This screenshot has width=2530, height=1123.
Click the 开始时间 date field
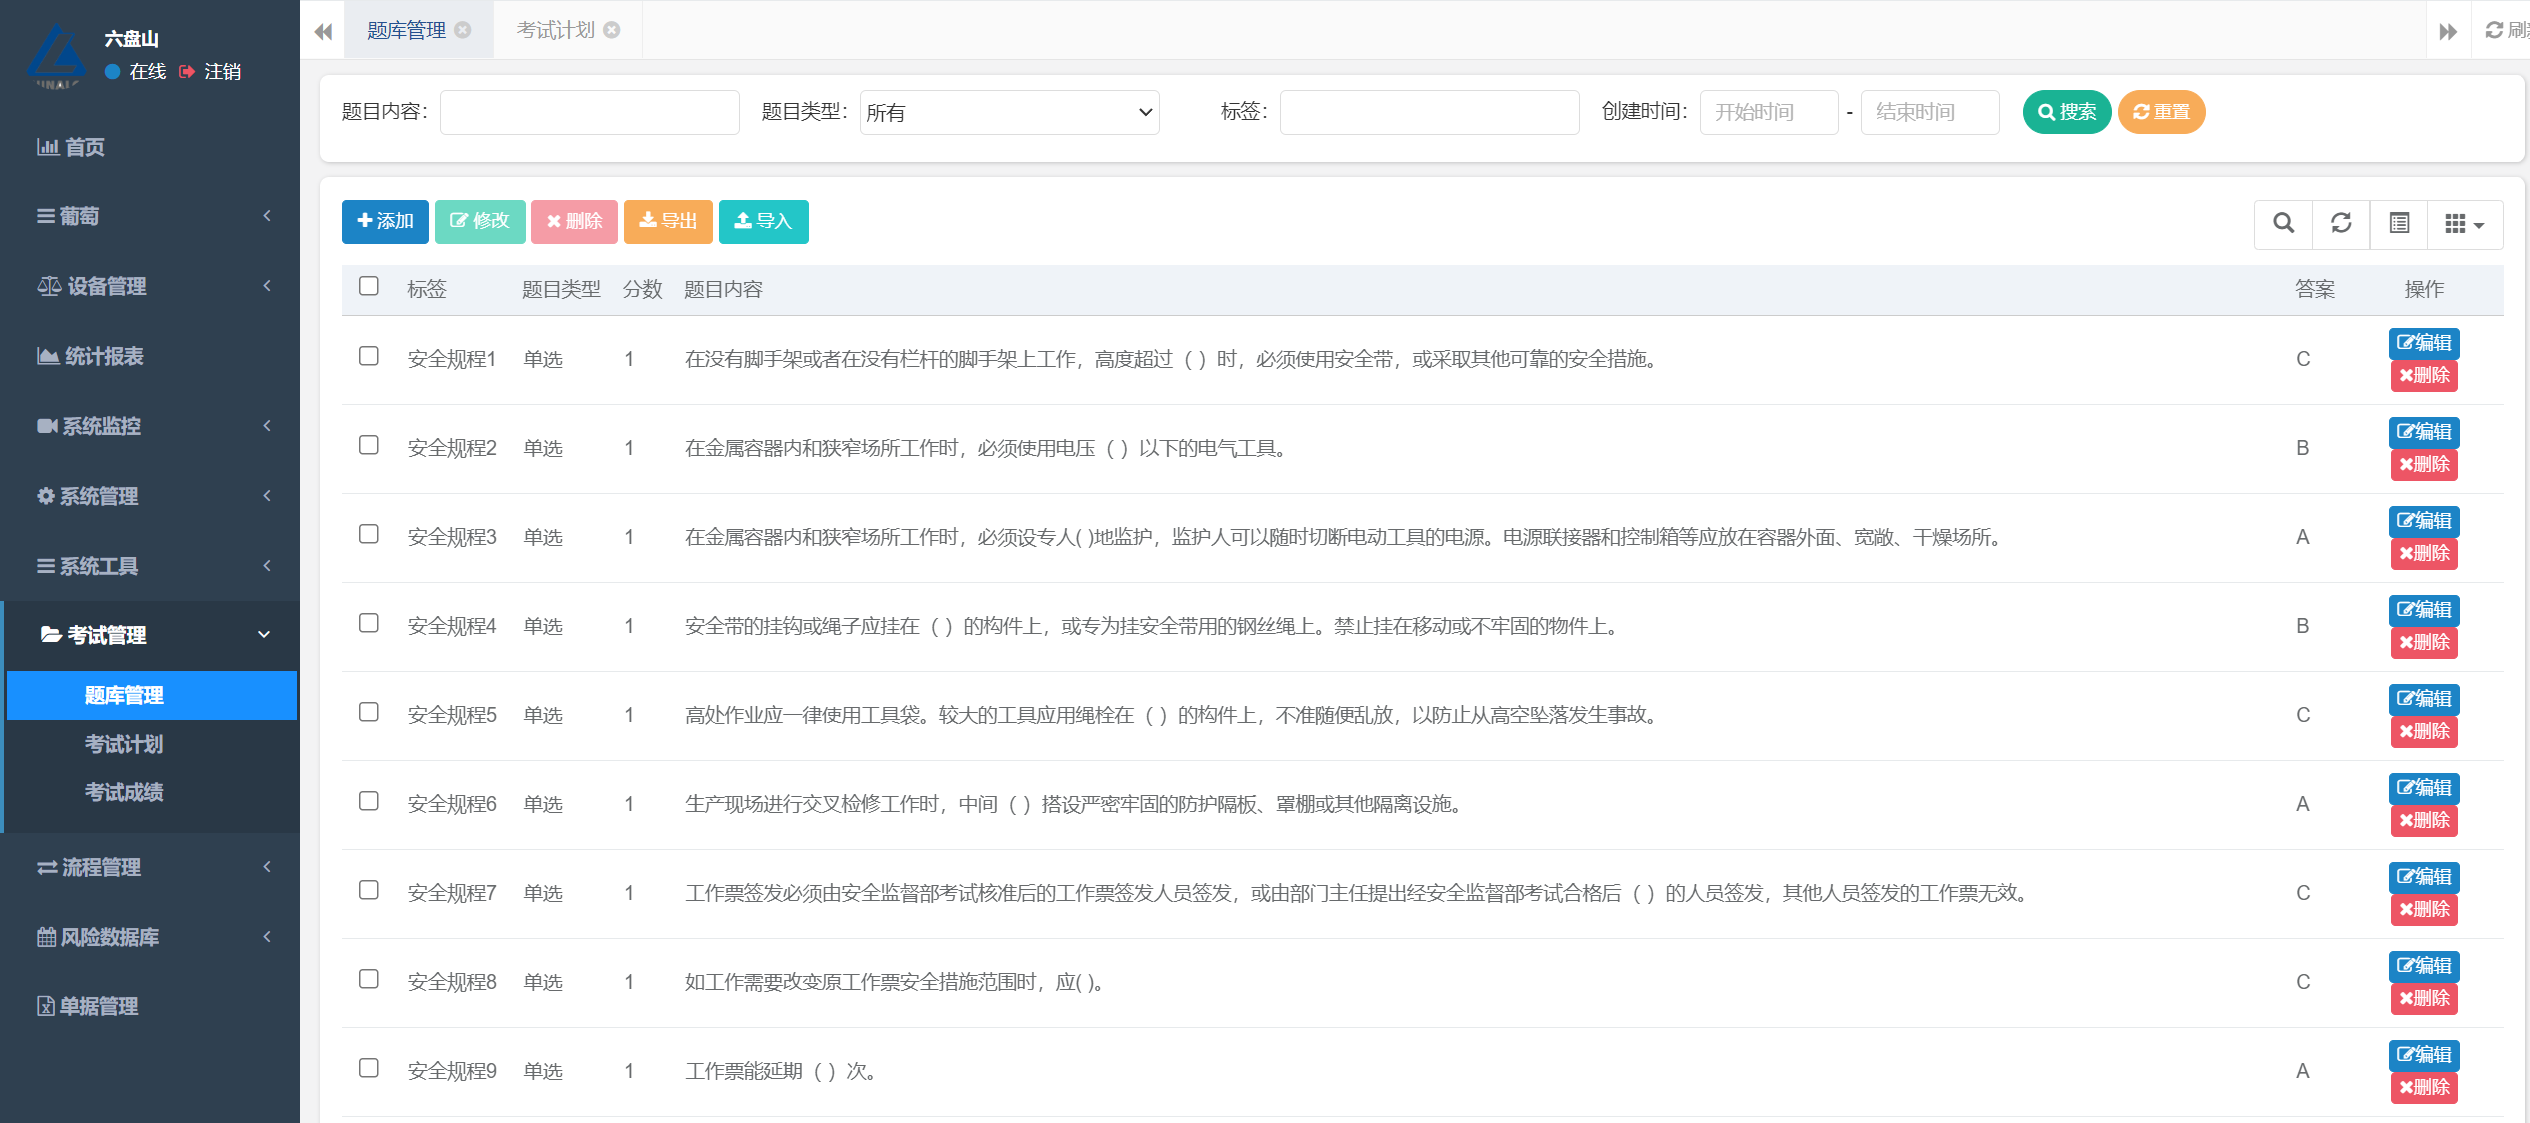[x=1769, y=112]
